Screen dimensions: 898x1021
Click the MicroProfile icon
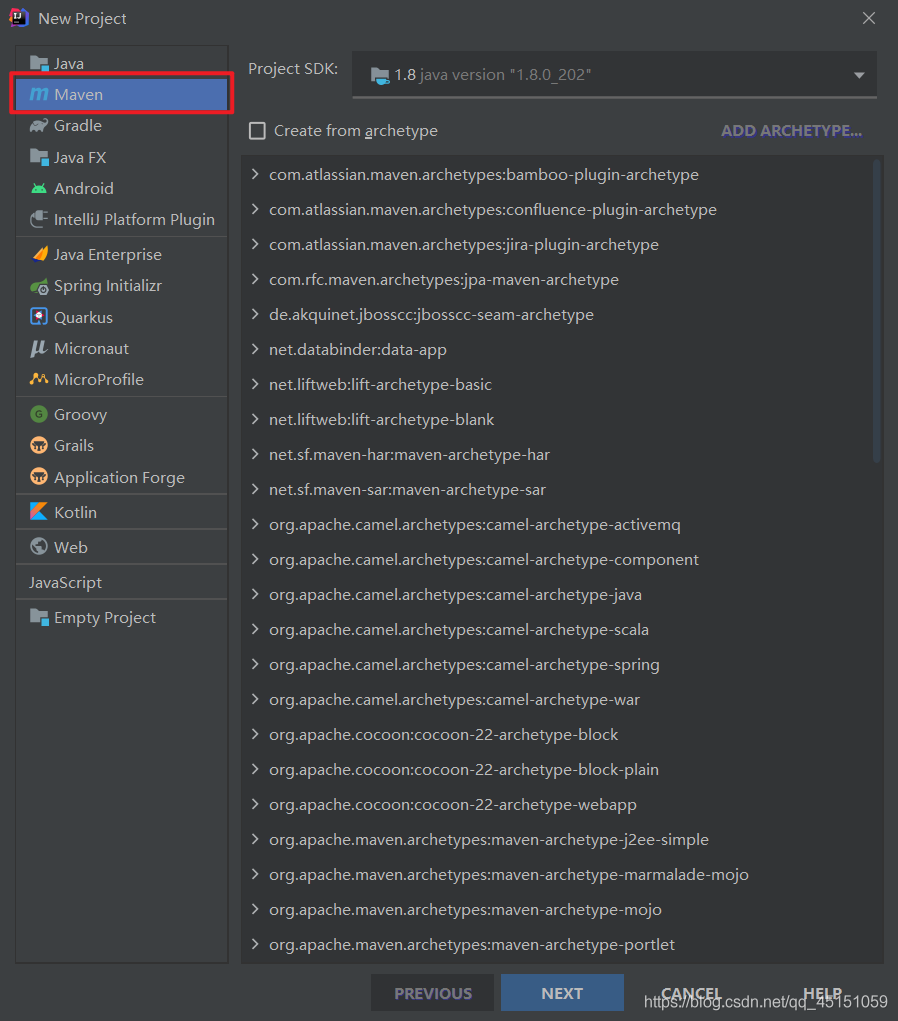39,379
